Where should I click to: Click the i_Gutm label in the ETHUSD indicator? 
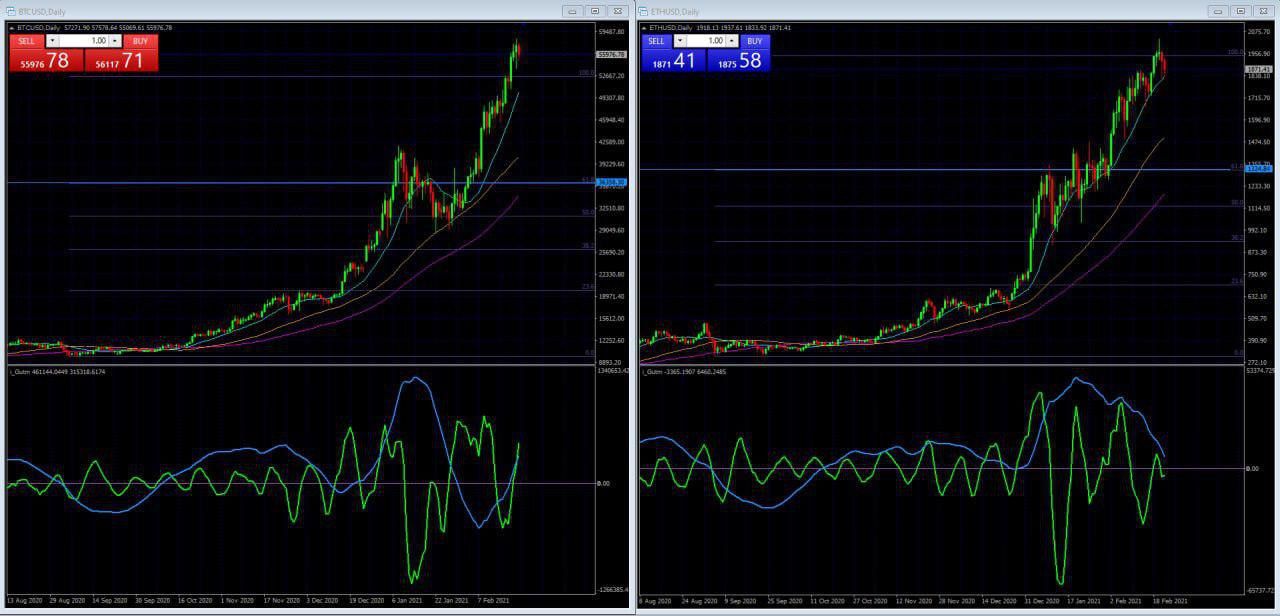[x=652, y=371]
